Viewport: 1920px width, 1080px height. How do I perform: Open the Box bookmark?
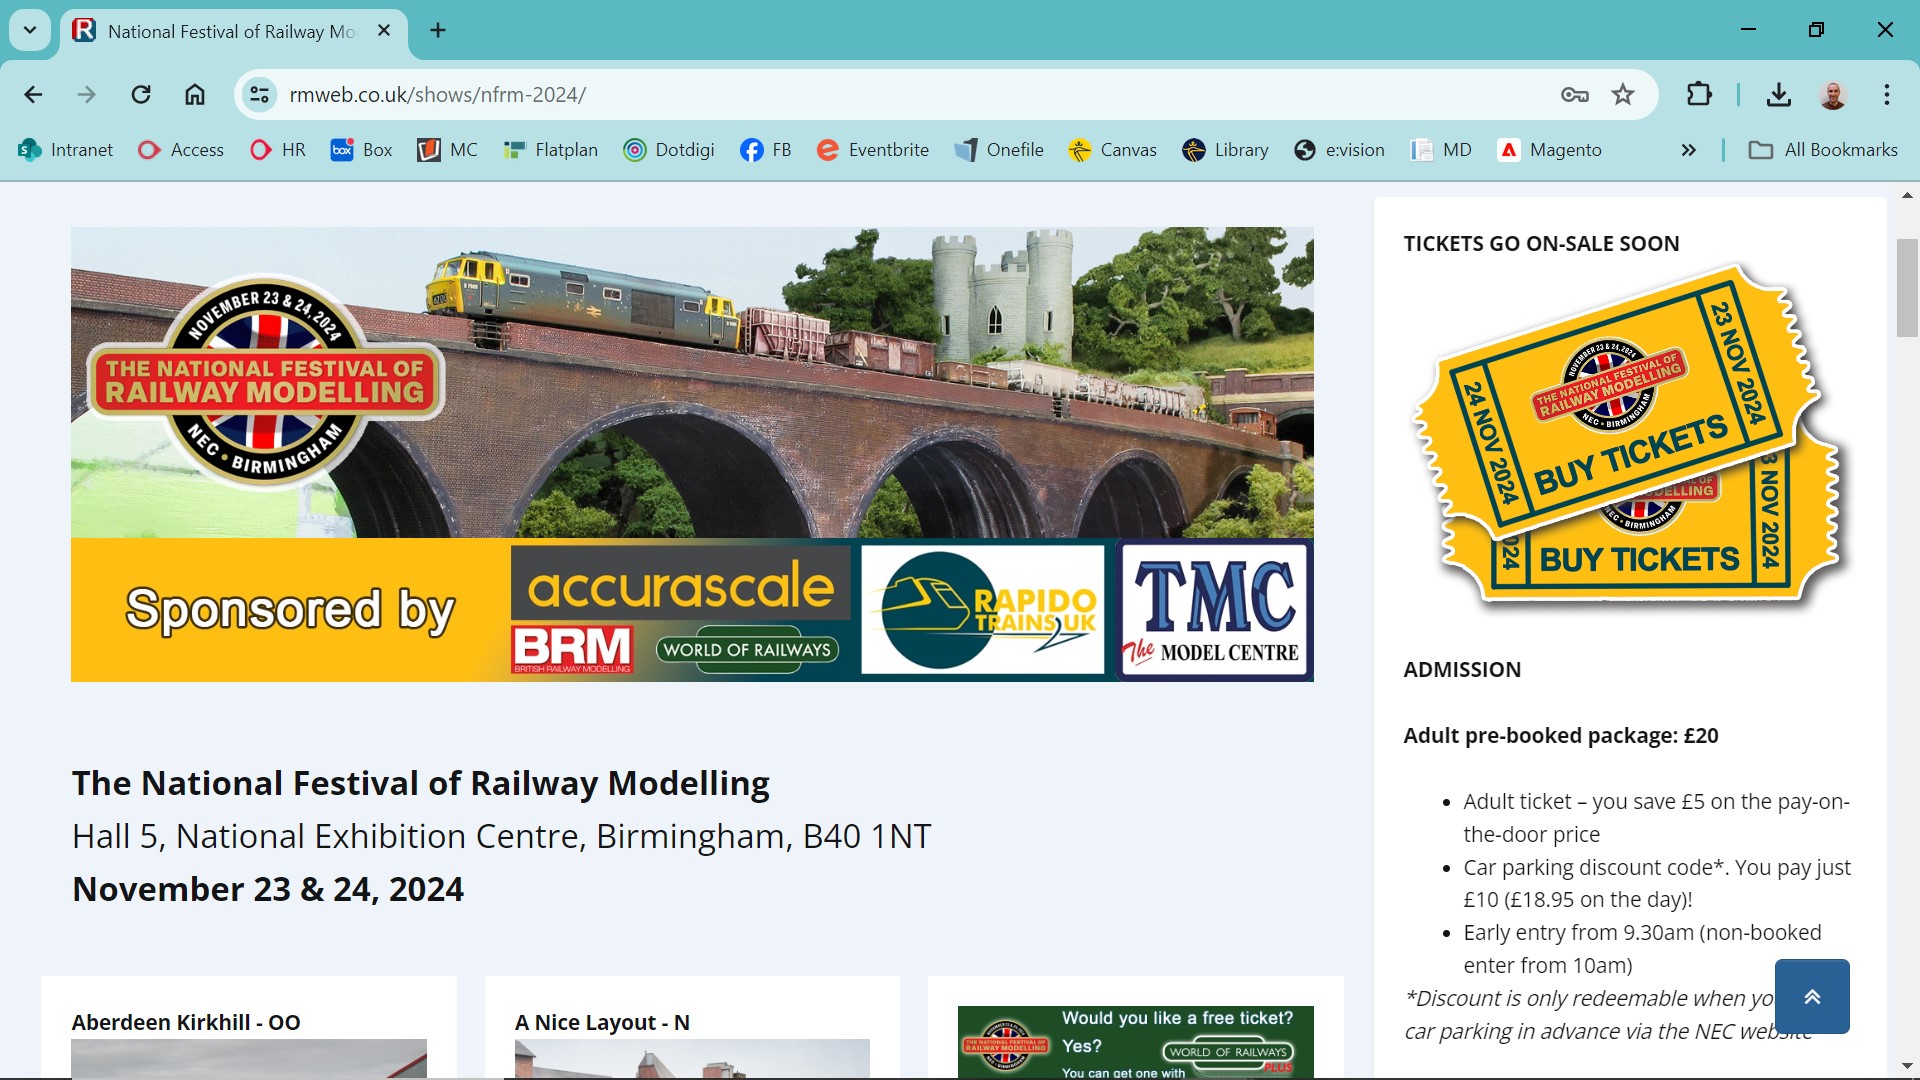(x=360, y=150)
